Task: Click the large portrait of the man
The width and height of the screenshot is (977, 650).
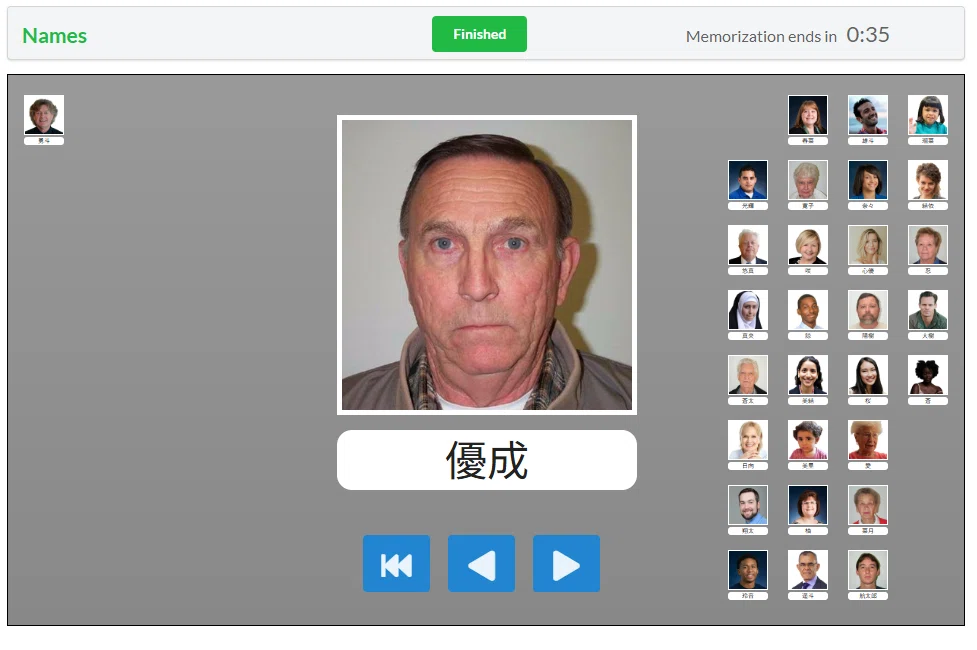Action: point(487,265)
